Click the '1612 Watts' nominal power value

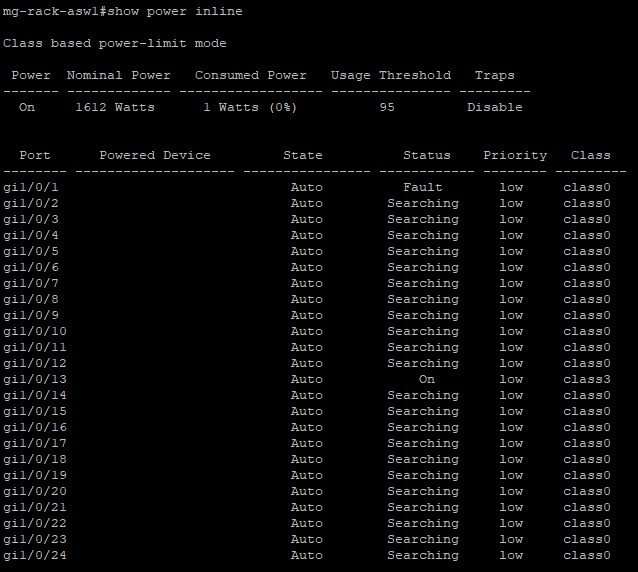pyautogui.click(x=115, y=107)
